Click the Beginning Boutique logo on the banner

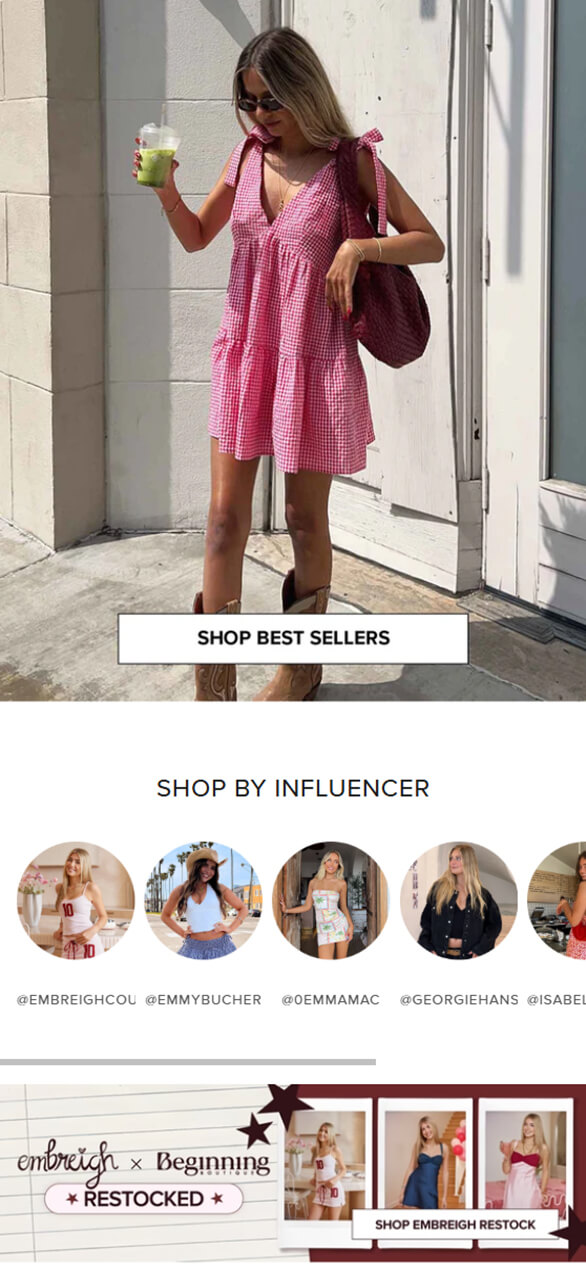pos(213,1163)
